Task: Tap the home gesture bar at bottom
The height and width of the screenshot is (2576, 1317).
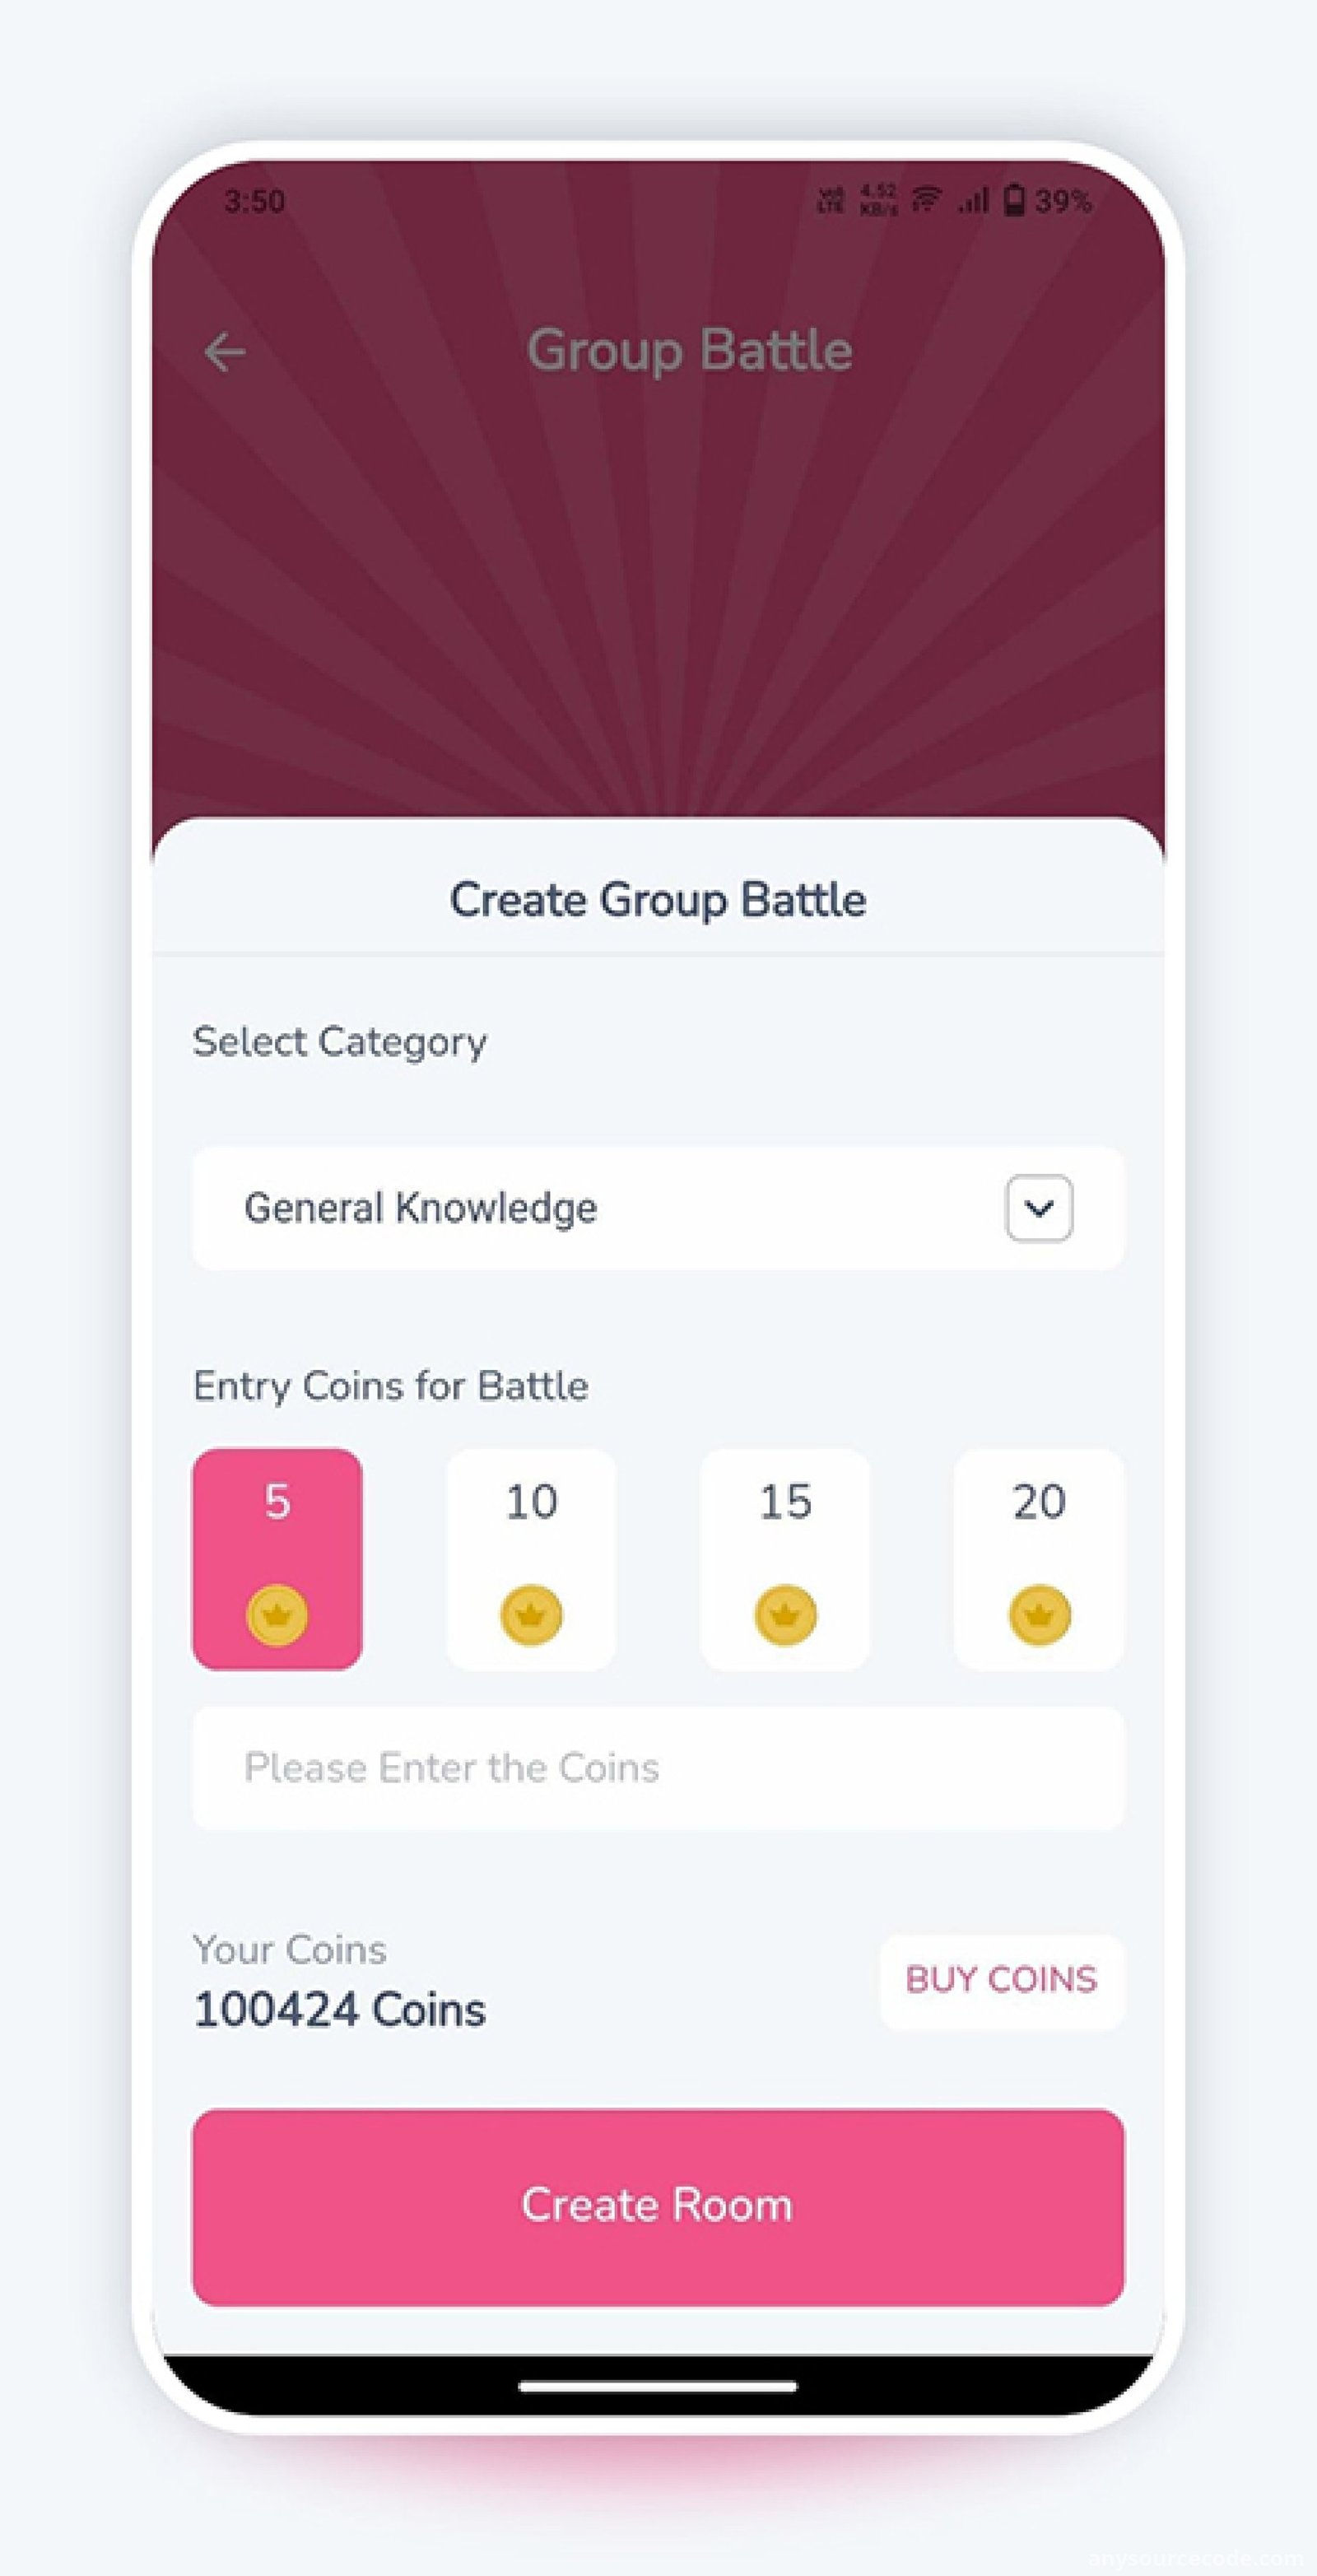Action: click(x=657, y=2386)
